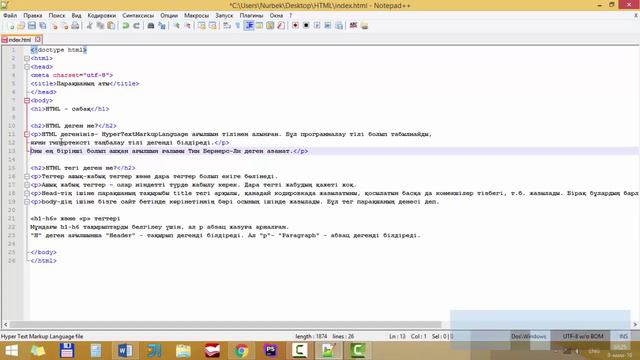This screenshot has height=360, width=640.
Task: Toggle synchronized horizontal scrolling
Action: tap(213, 26)
